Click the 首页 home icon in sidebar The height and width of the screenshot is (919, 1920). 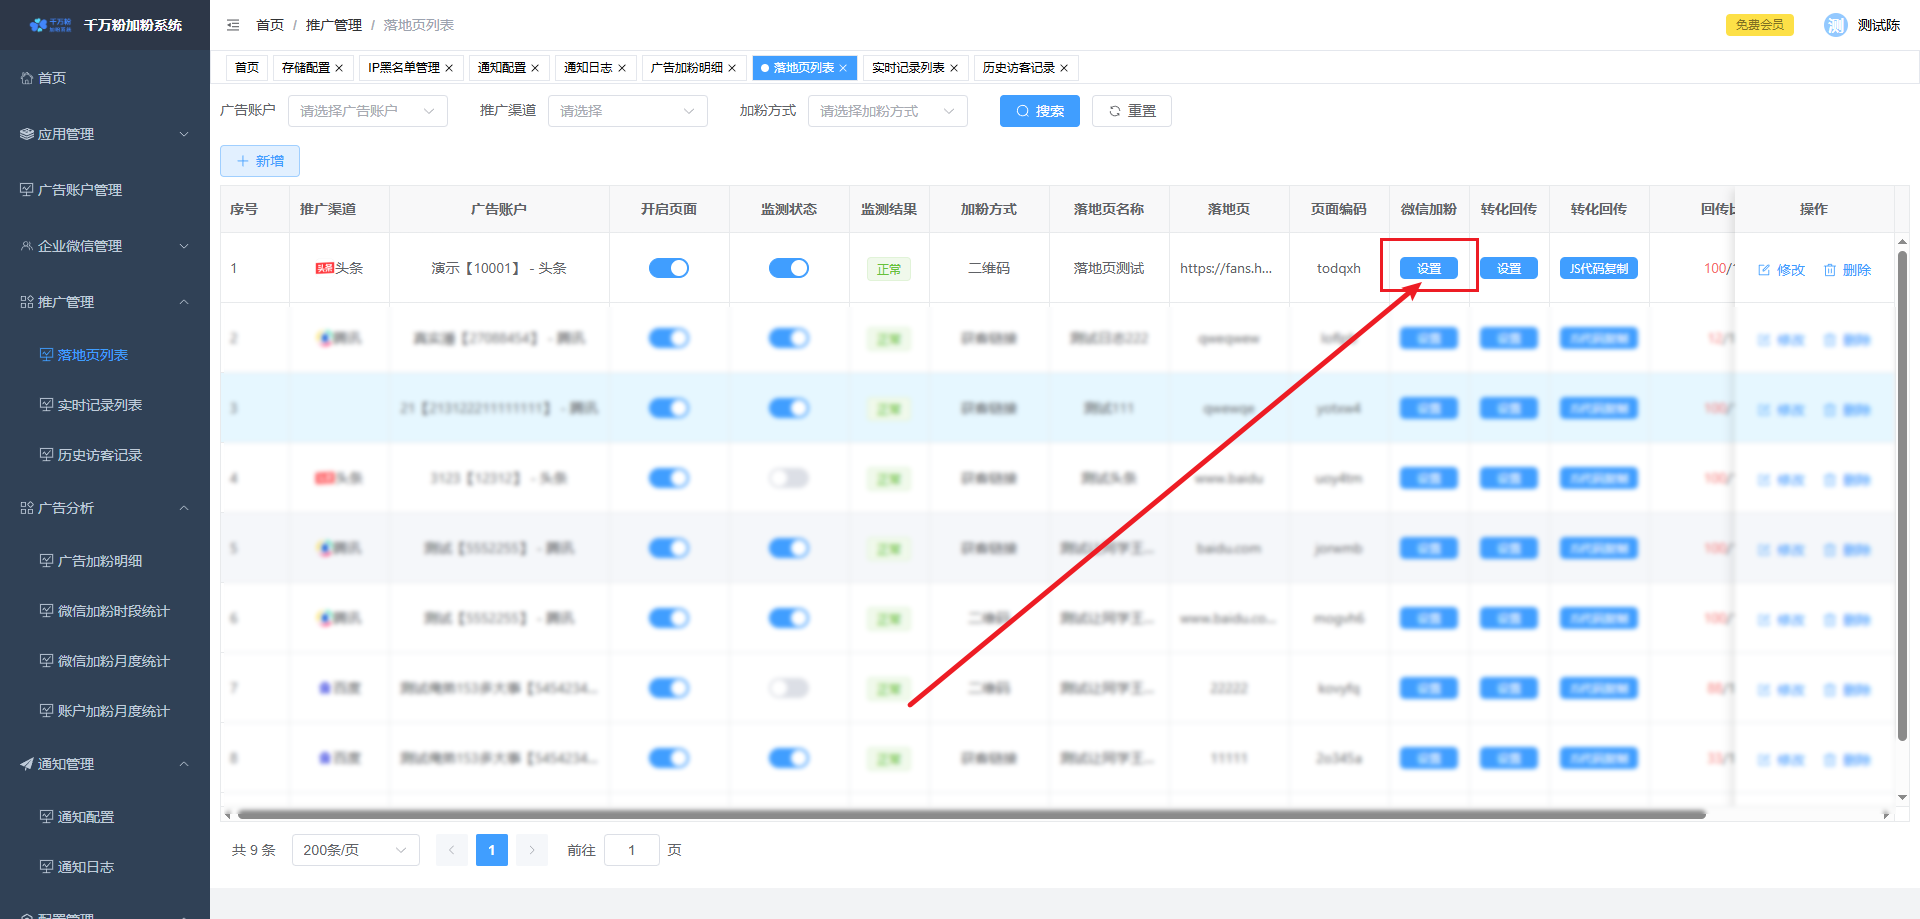[27, 78]
